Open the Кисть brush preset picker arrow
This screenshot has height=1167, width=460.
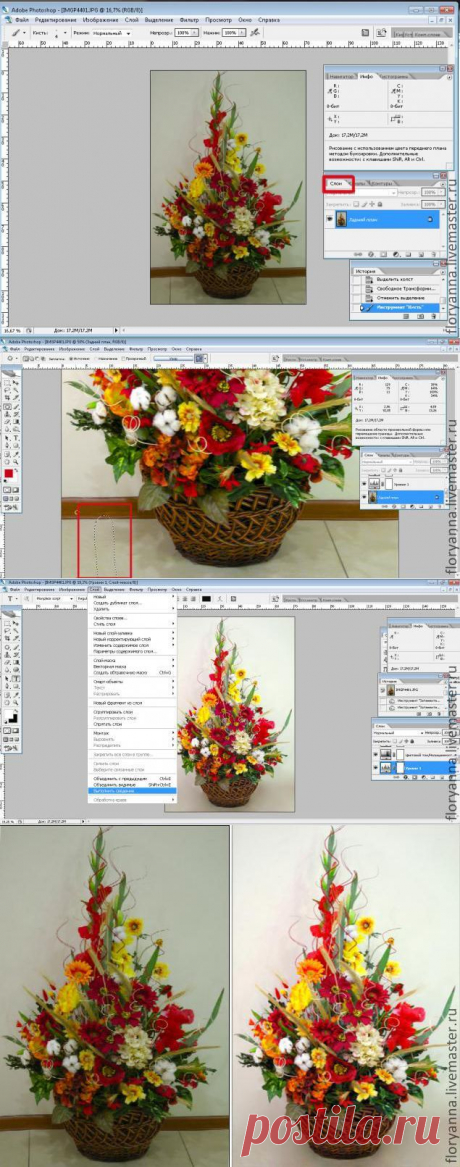coord(65,33)
